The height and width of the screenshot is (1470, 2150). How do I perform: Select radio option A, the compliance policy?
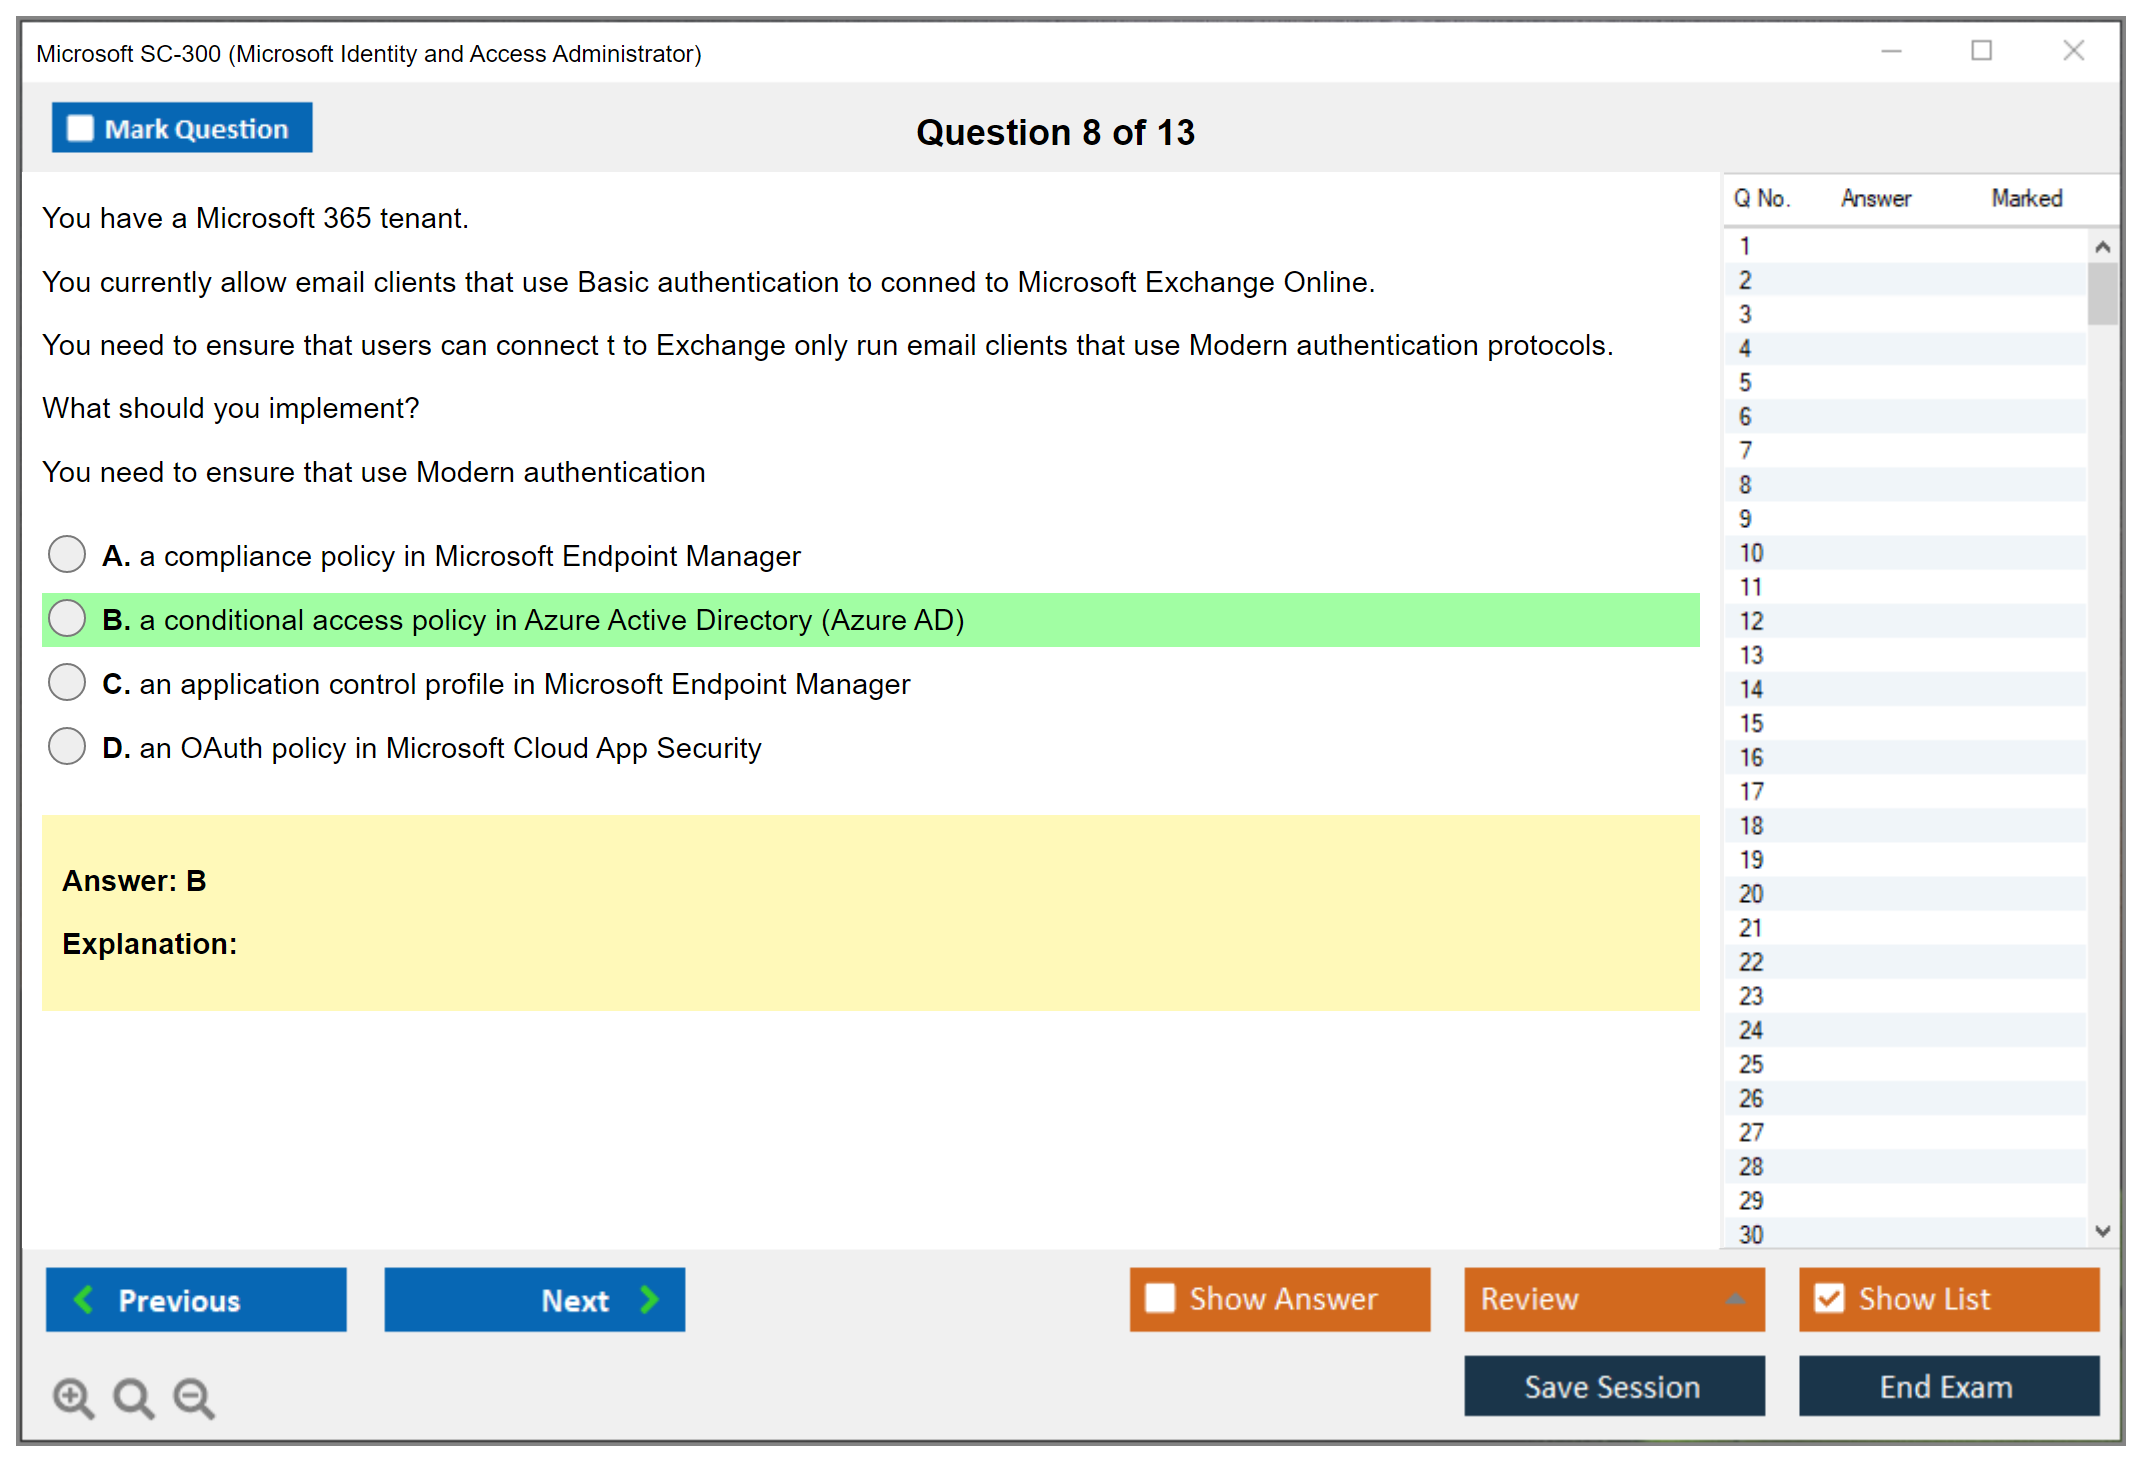pos(67,554)
